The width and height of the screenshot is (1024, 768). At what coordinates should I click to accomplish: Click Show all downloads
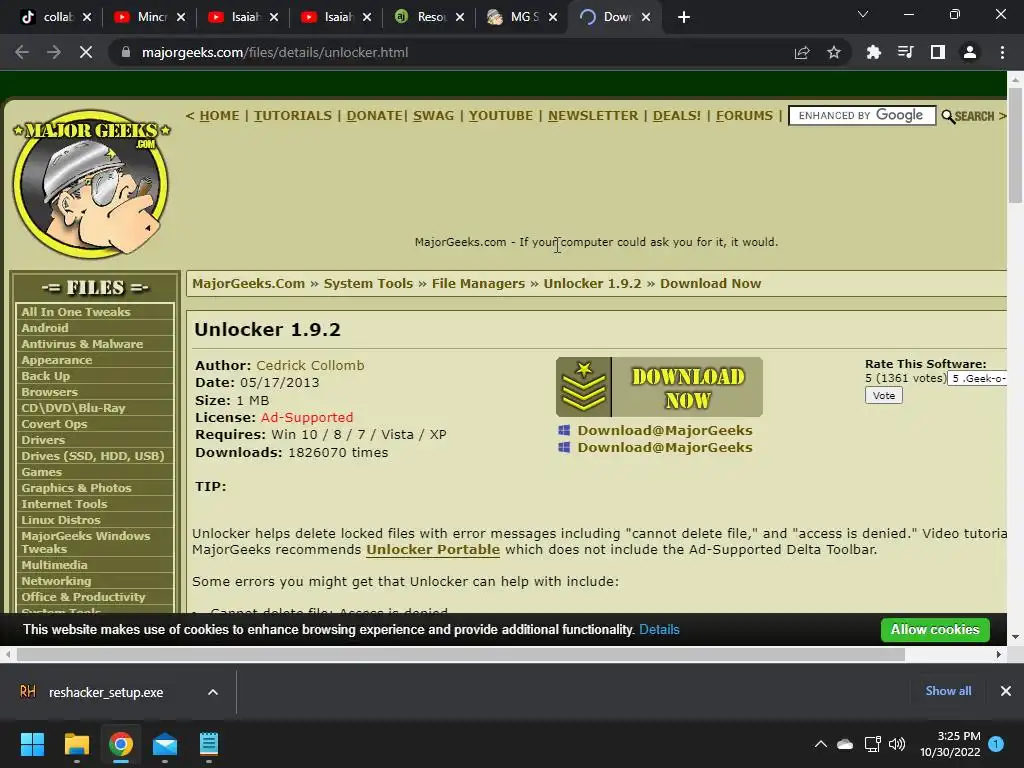pyautogui.click(x=948, y=690)
